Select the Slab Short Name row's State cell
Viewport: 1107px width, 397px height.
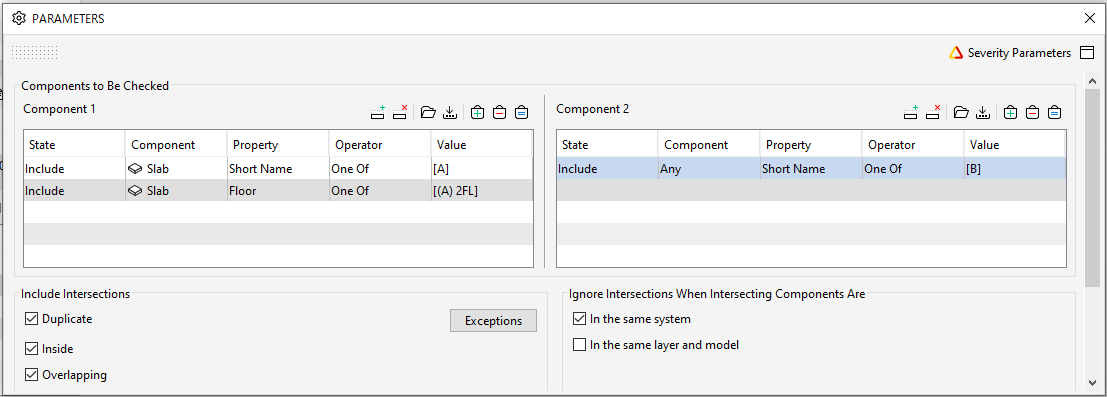(x=74, y=169)
